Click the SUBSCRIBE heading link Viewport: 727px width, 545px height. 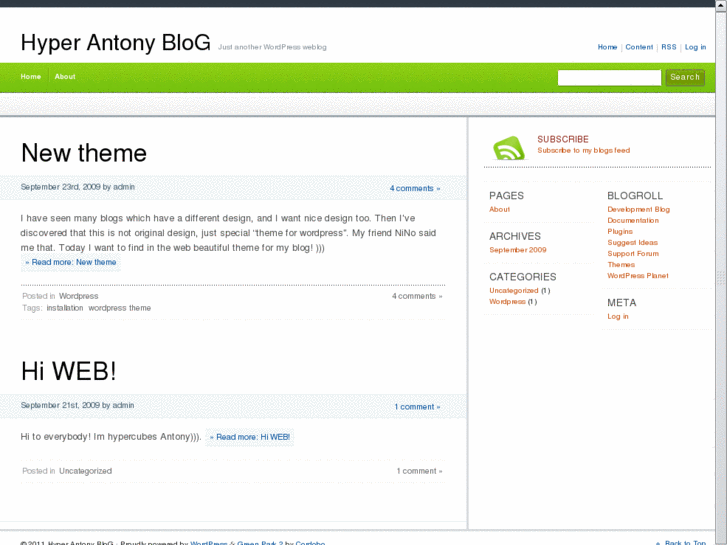[563, 139]
